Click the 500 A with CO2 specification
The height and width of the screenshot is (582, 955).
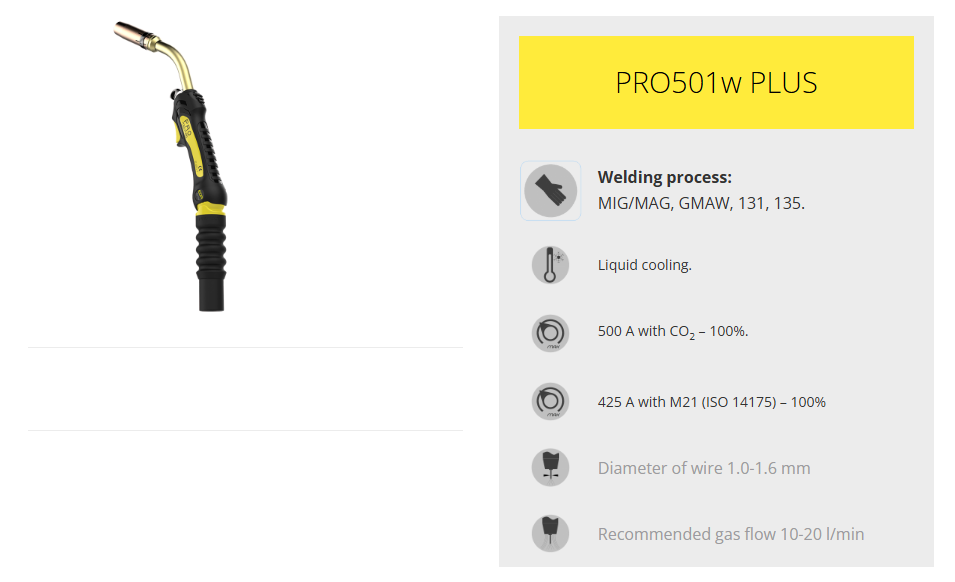pos(672,332)
